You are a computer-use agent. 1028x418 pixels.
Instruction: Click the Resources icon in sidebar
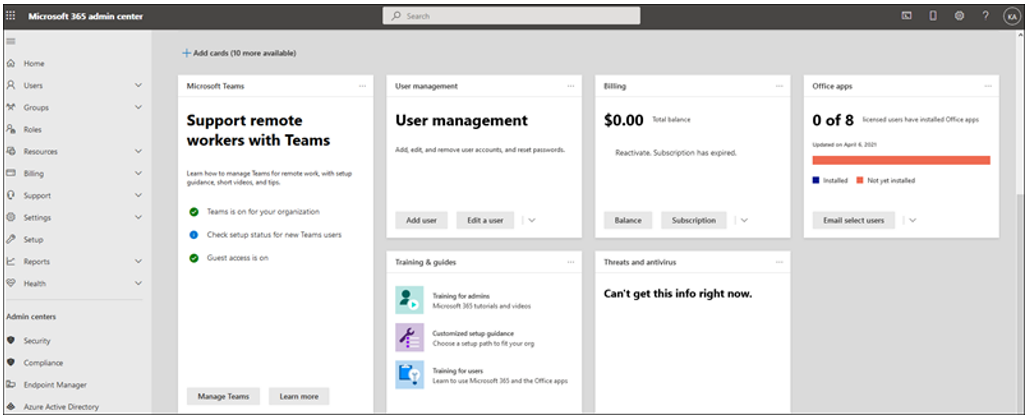coord(10,151)
